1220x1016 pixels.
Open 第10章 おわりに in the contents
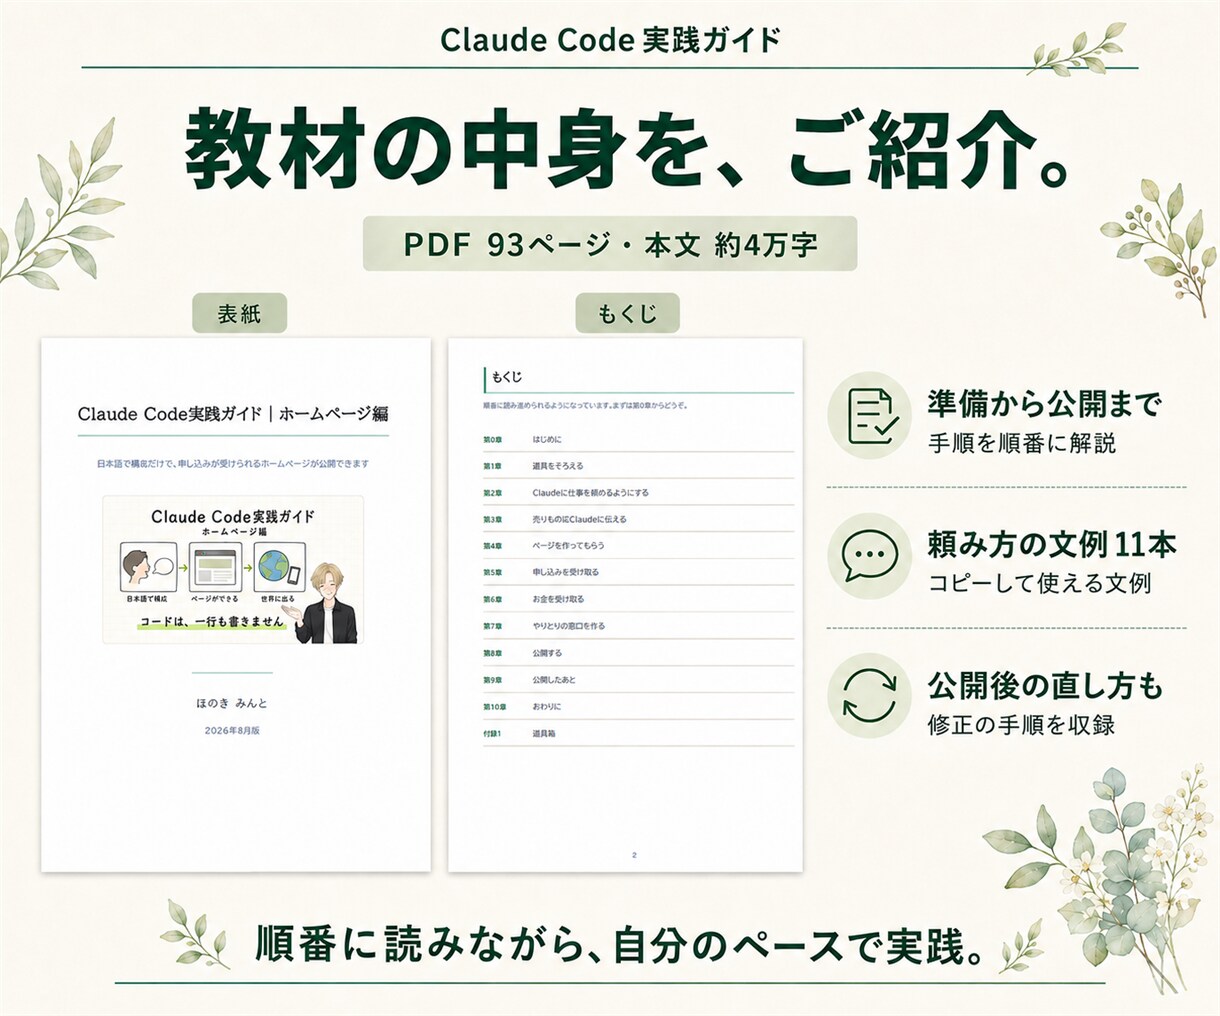click(638, 706)
